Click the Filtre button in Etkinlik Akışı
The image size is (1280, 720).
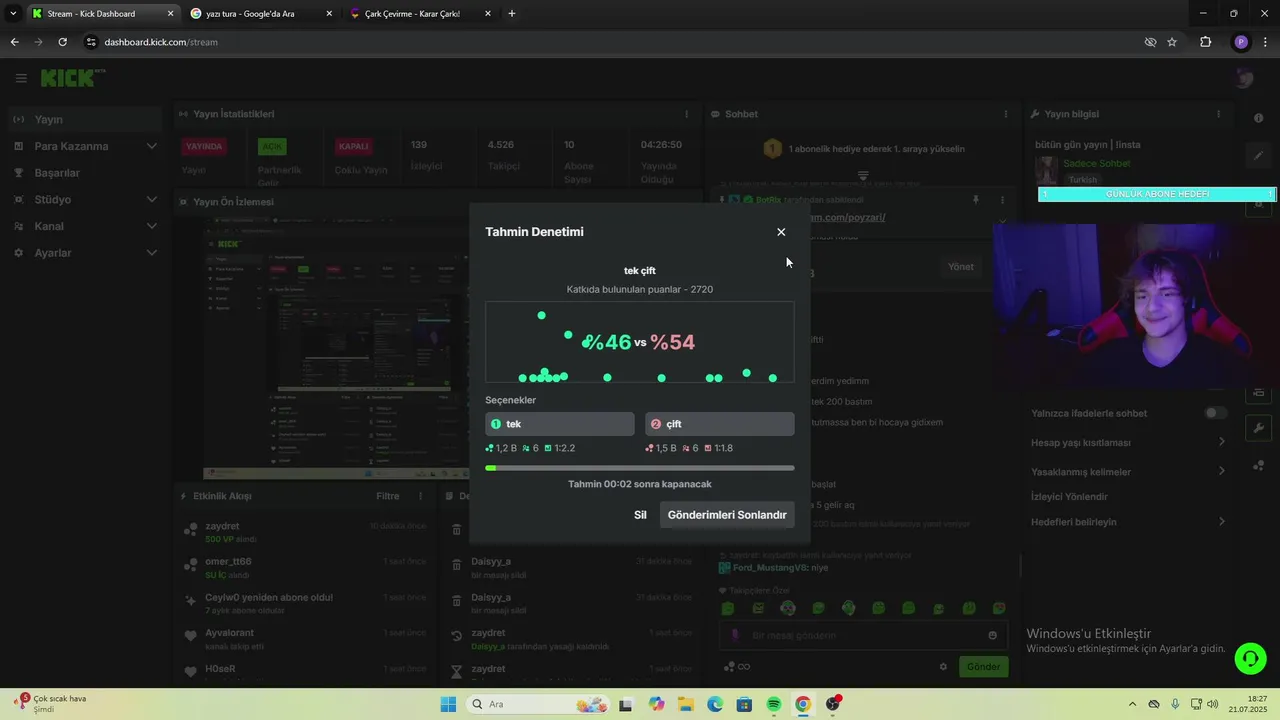(387, 496)
